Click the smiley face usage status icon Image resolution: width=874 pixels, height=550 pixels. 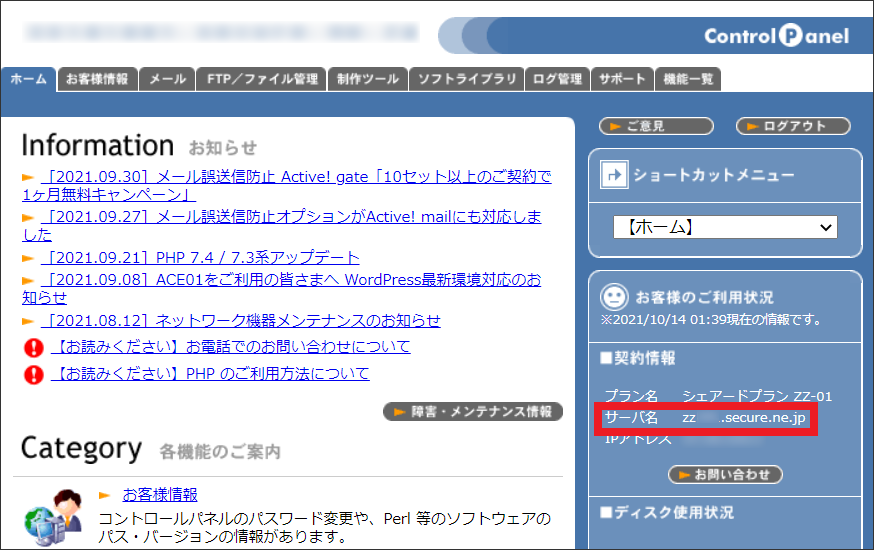click(613, 297)
